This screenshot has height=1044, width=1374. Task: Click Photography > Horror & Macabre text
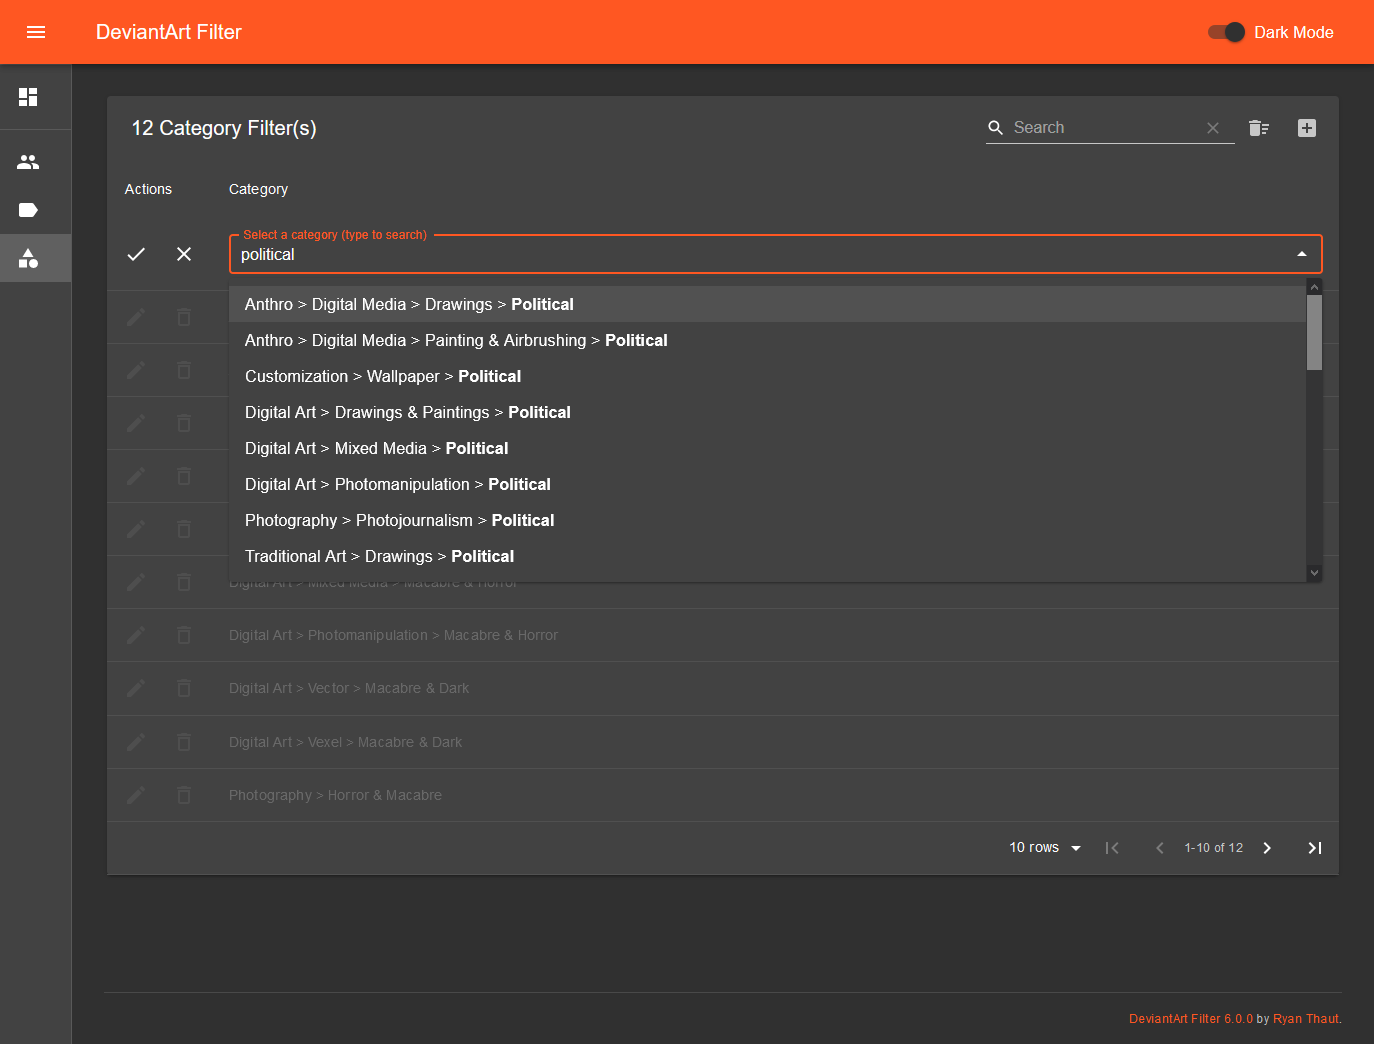coord(335,795)
